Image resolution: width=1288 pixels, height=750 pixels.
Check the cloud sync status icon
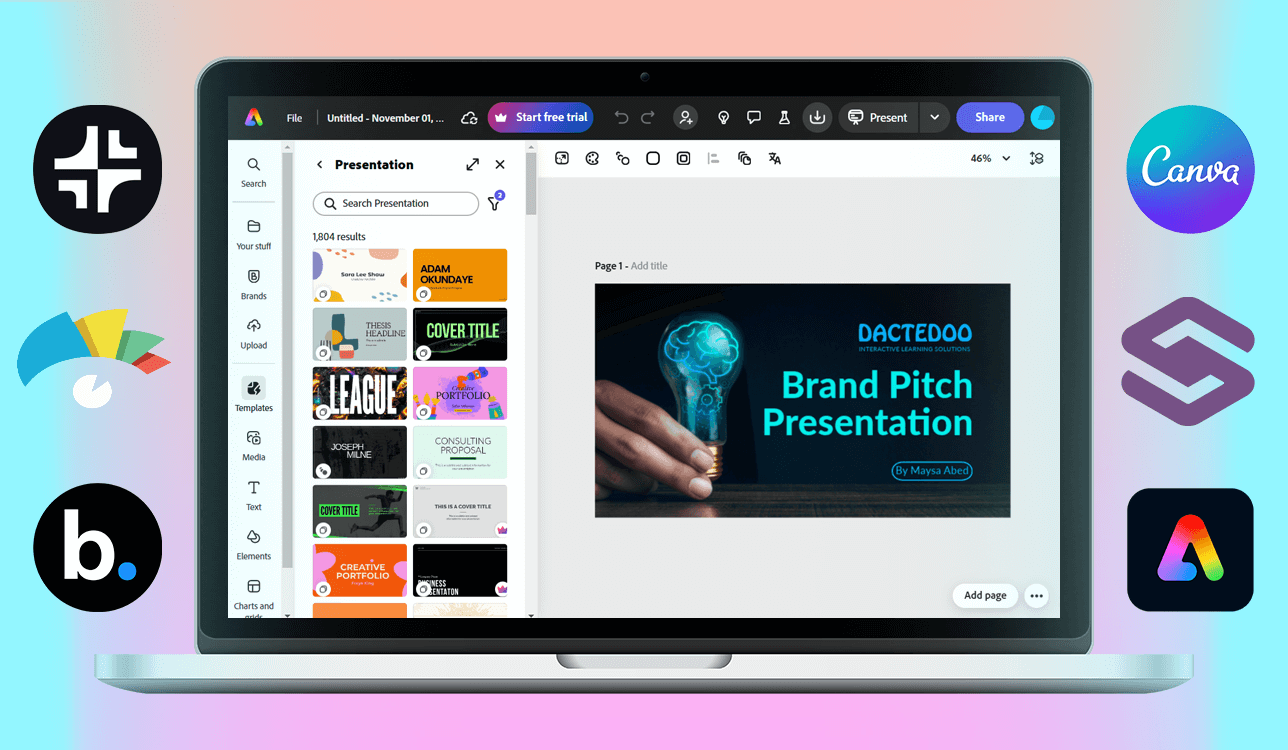coord(468,118)
